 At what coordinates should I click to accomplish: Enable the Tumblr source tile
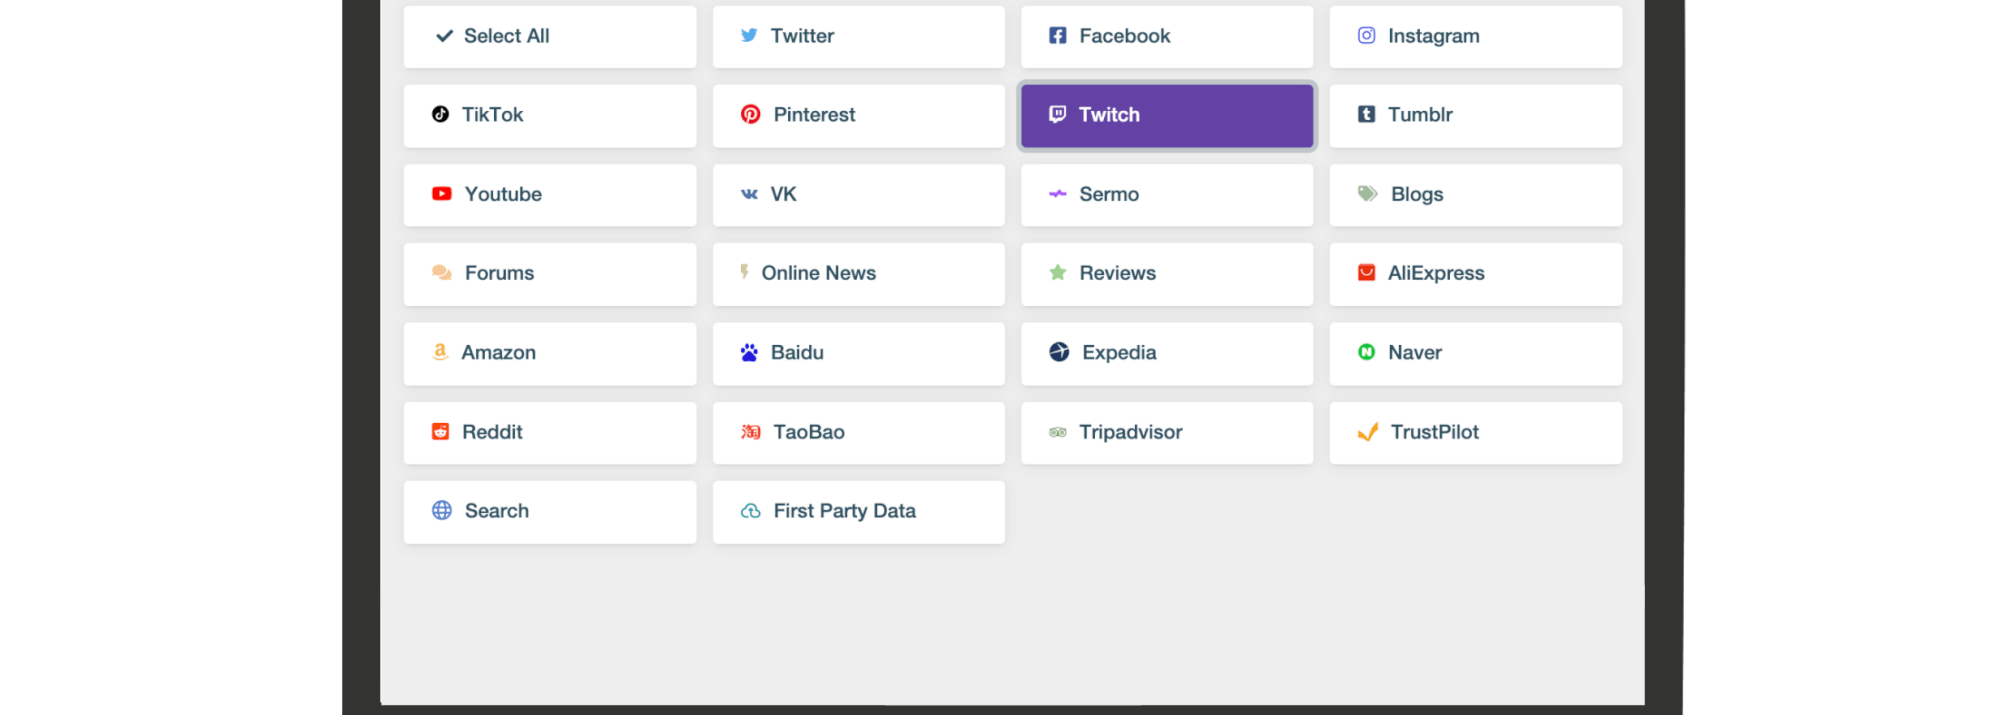click(x=1475, y=116)
